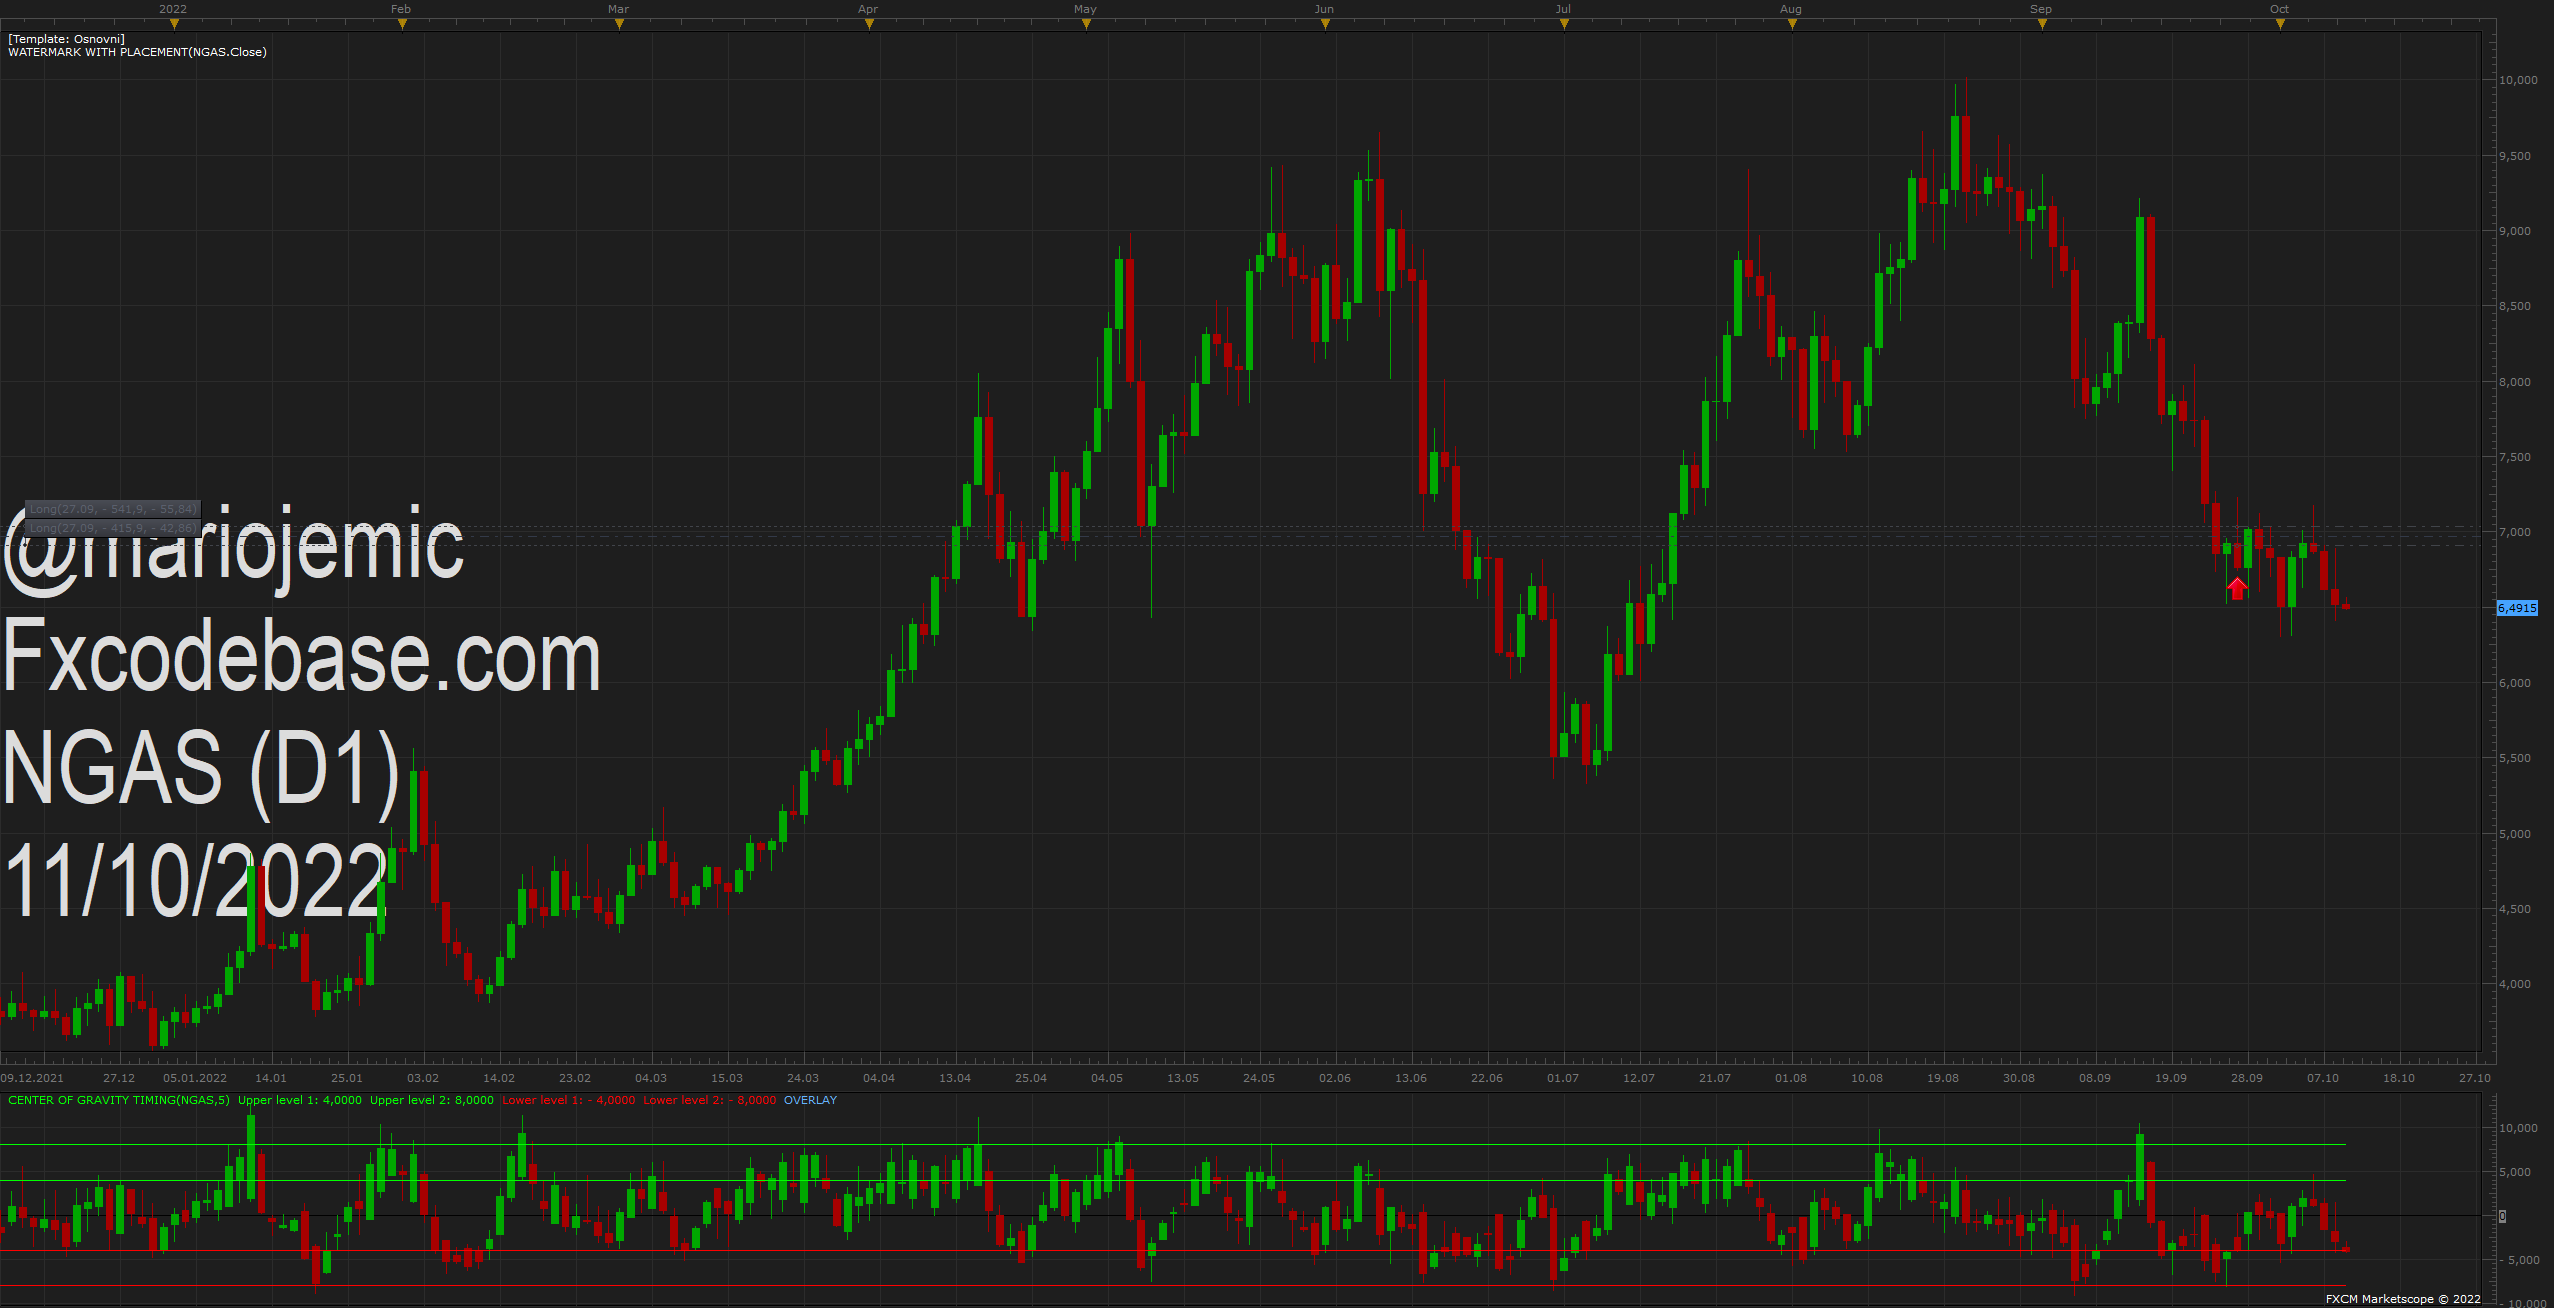Image resolution: width=2554 pixels, height=1308 pixels.
Task: Select WATERMARK WITH PLACEMENT(NGAS.Close) label
Action: (x=137, y=52)
